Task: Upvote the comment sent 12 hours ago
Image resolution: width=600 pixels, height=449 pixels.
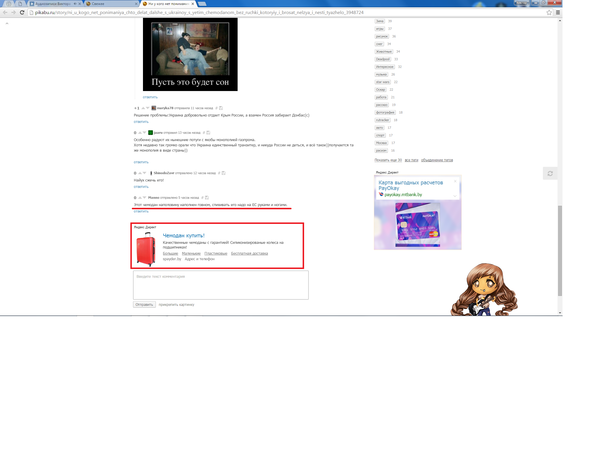Action: point(140,173)
